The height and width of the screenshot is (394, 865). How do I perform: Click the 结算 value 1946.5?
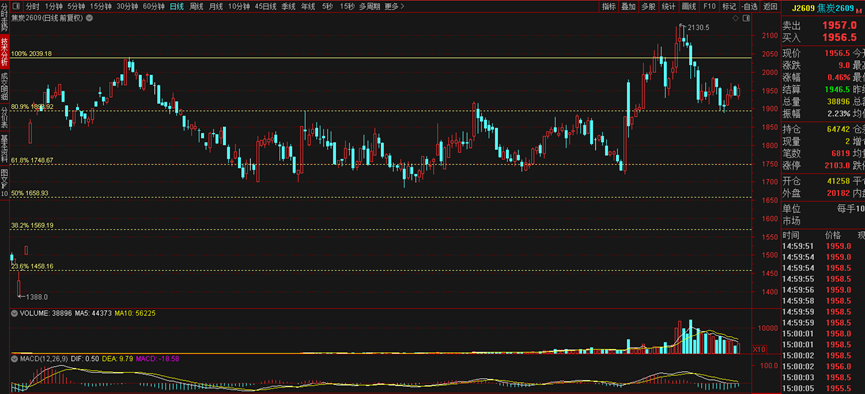[837, 89]
